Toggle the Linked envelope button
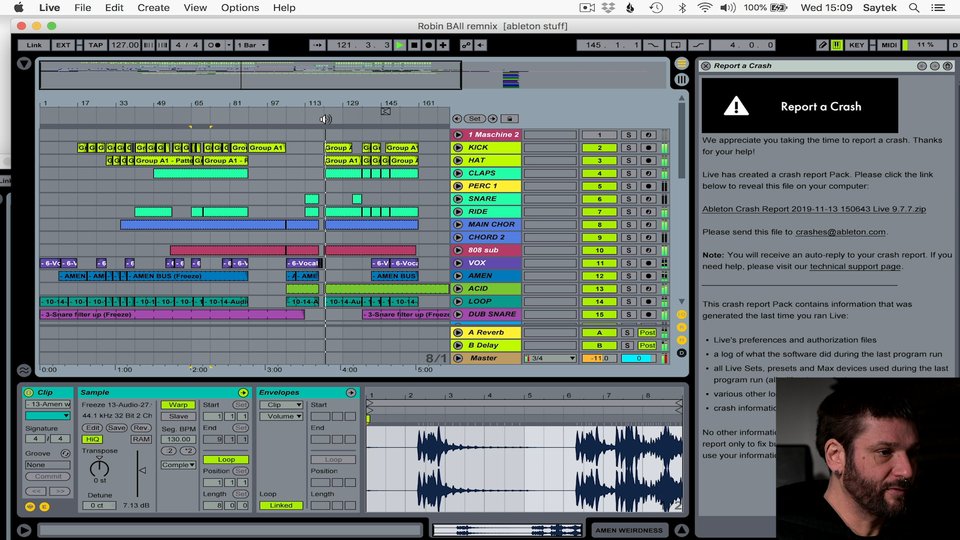960x540 pixels. 281,505
